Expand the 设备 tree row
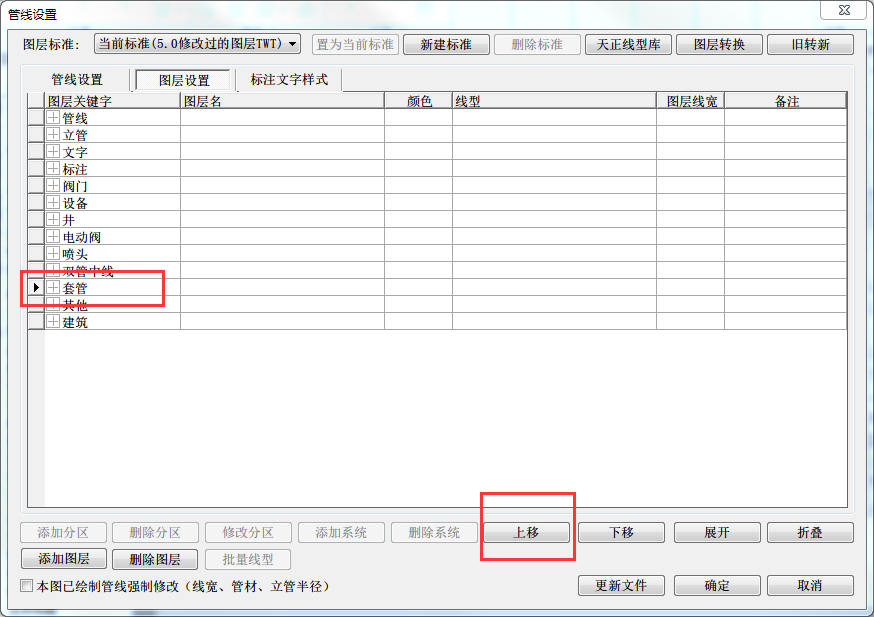The height and width of the screenshot is (617, 874). (53, 202)
